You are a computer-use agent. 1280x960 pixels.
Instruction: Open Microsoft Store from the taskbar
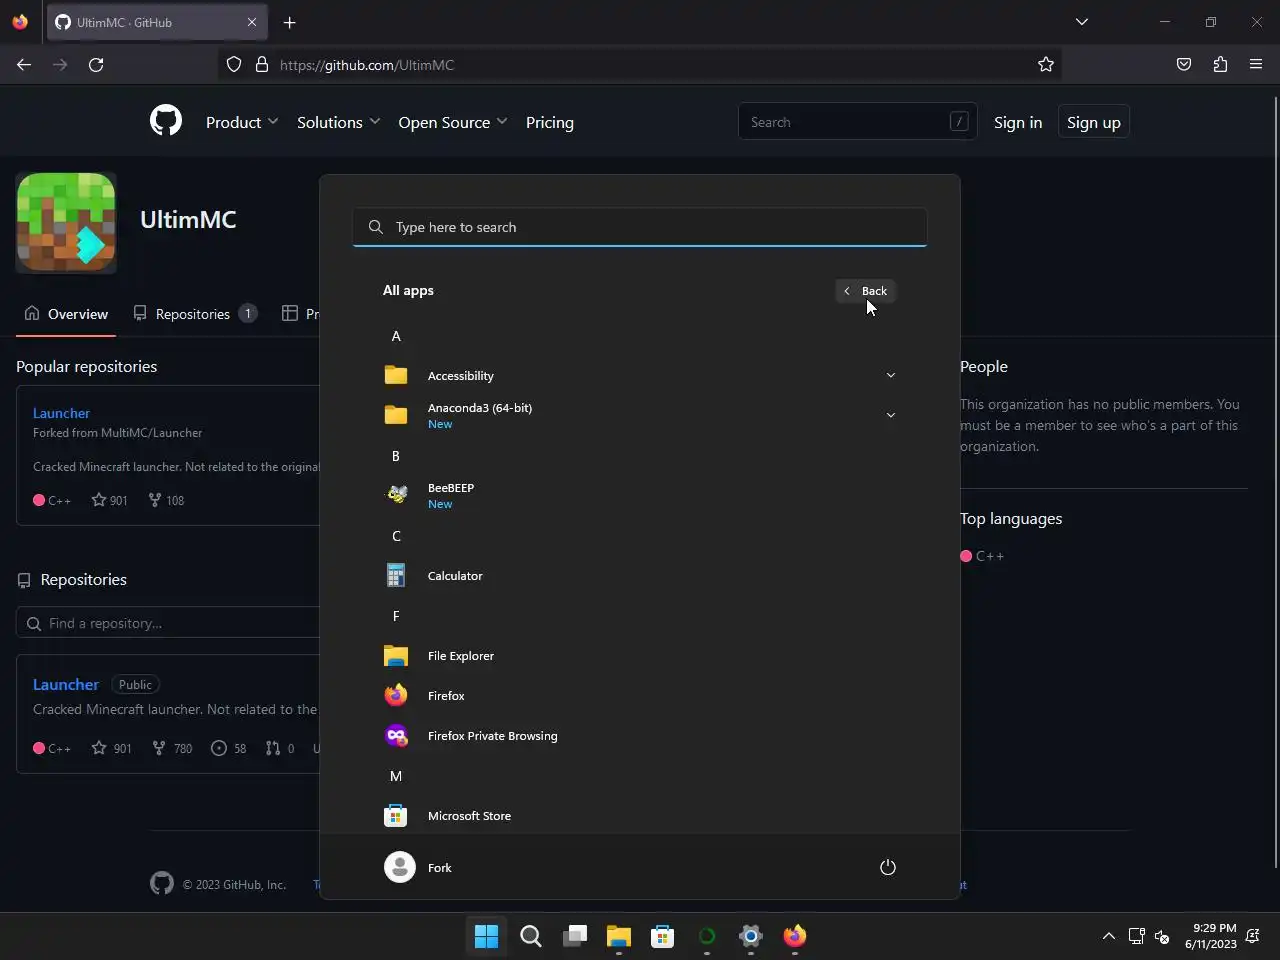pyautogui.click(x=663, y=936)
